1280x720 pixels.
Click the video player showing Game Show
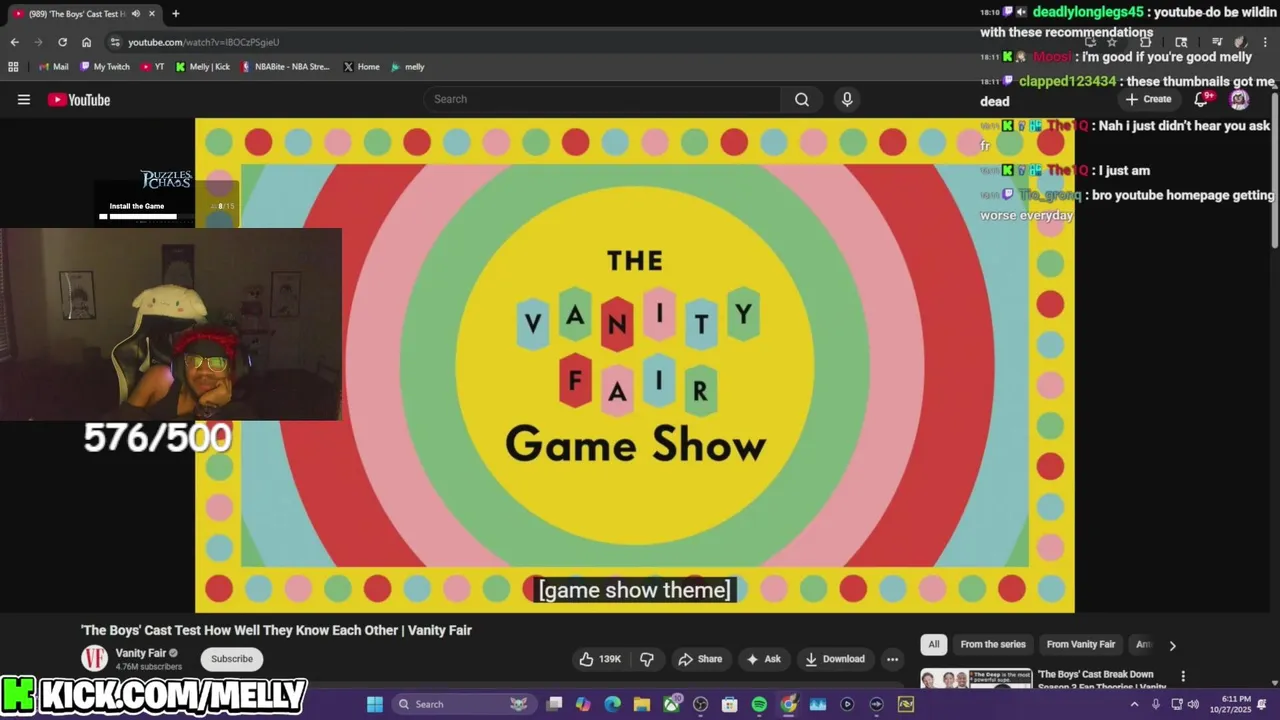click(x=635, y=365)
